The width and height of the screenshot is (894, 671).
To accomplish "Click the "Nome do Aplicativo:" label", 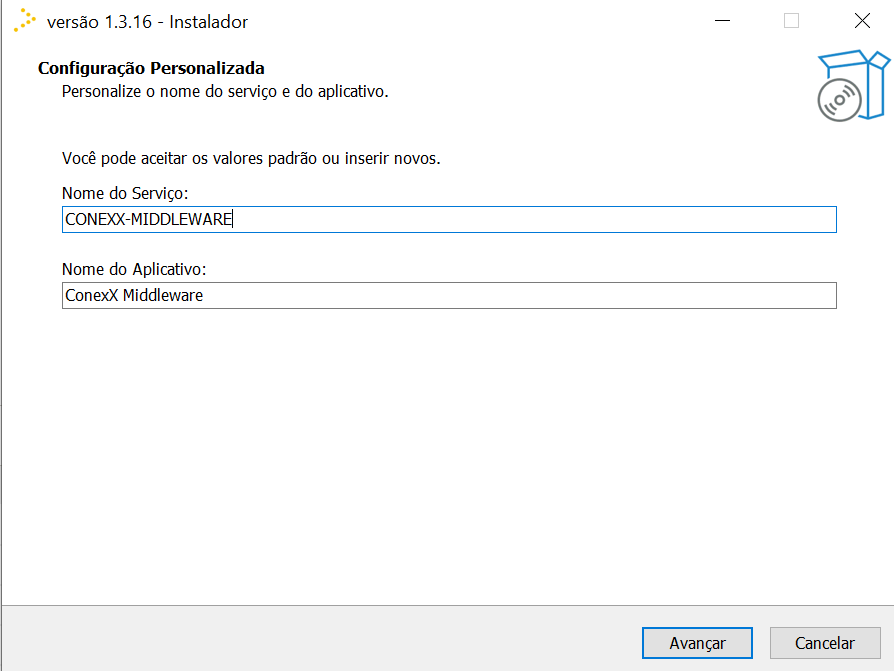I will pos(134,269).
